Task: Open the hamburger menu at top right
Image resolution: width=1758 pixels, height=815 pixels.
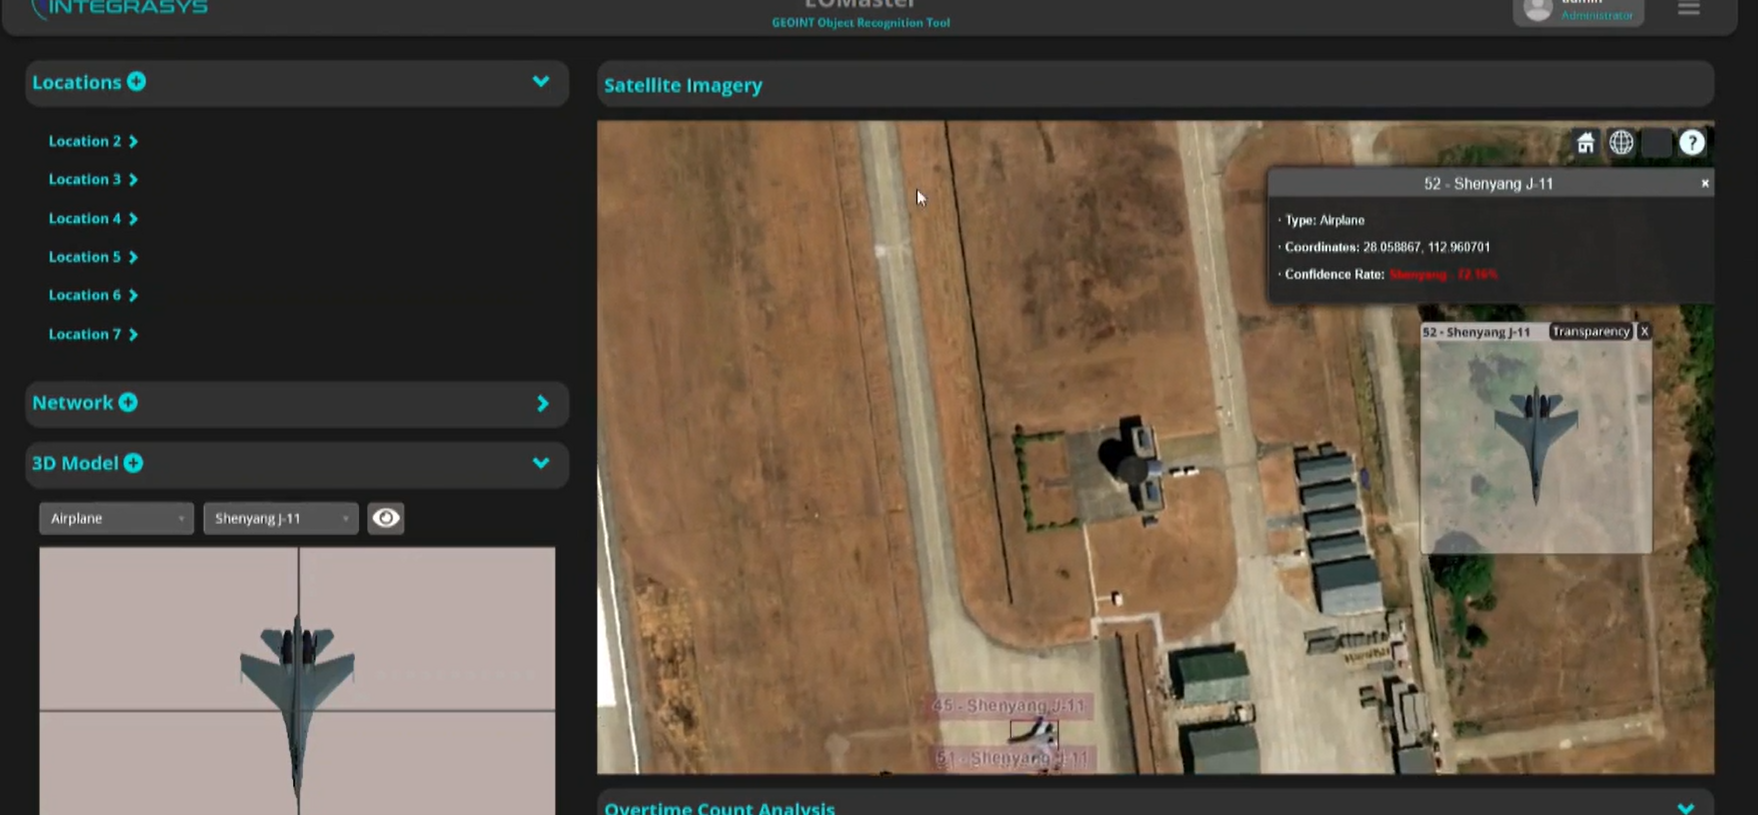Action: click(x=1689, y=9)
